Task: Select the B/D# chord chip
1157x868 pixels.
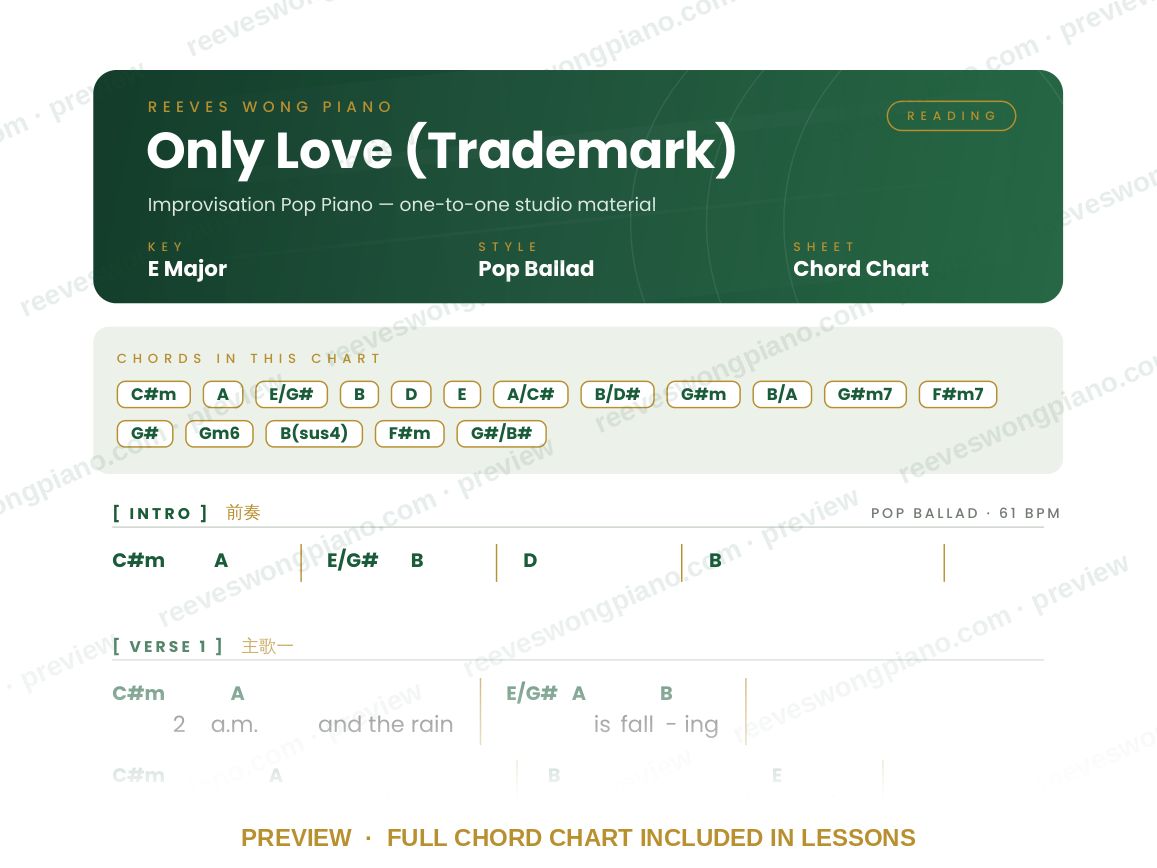Action: point(618,394)
